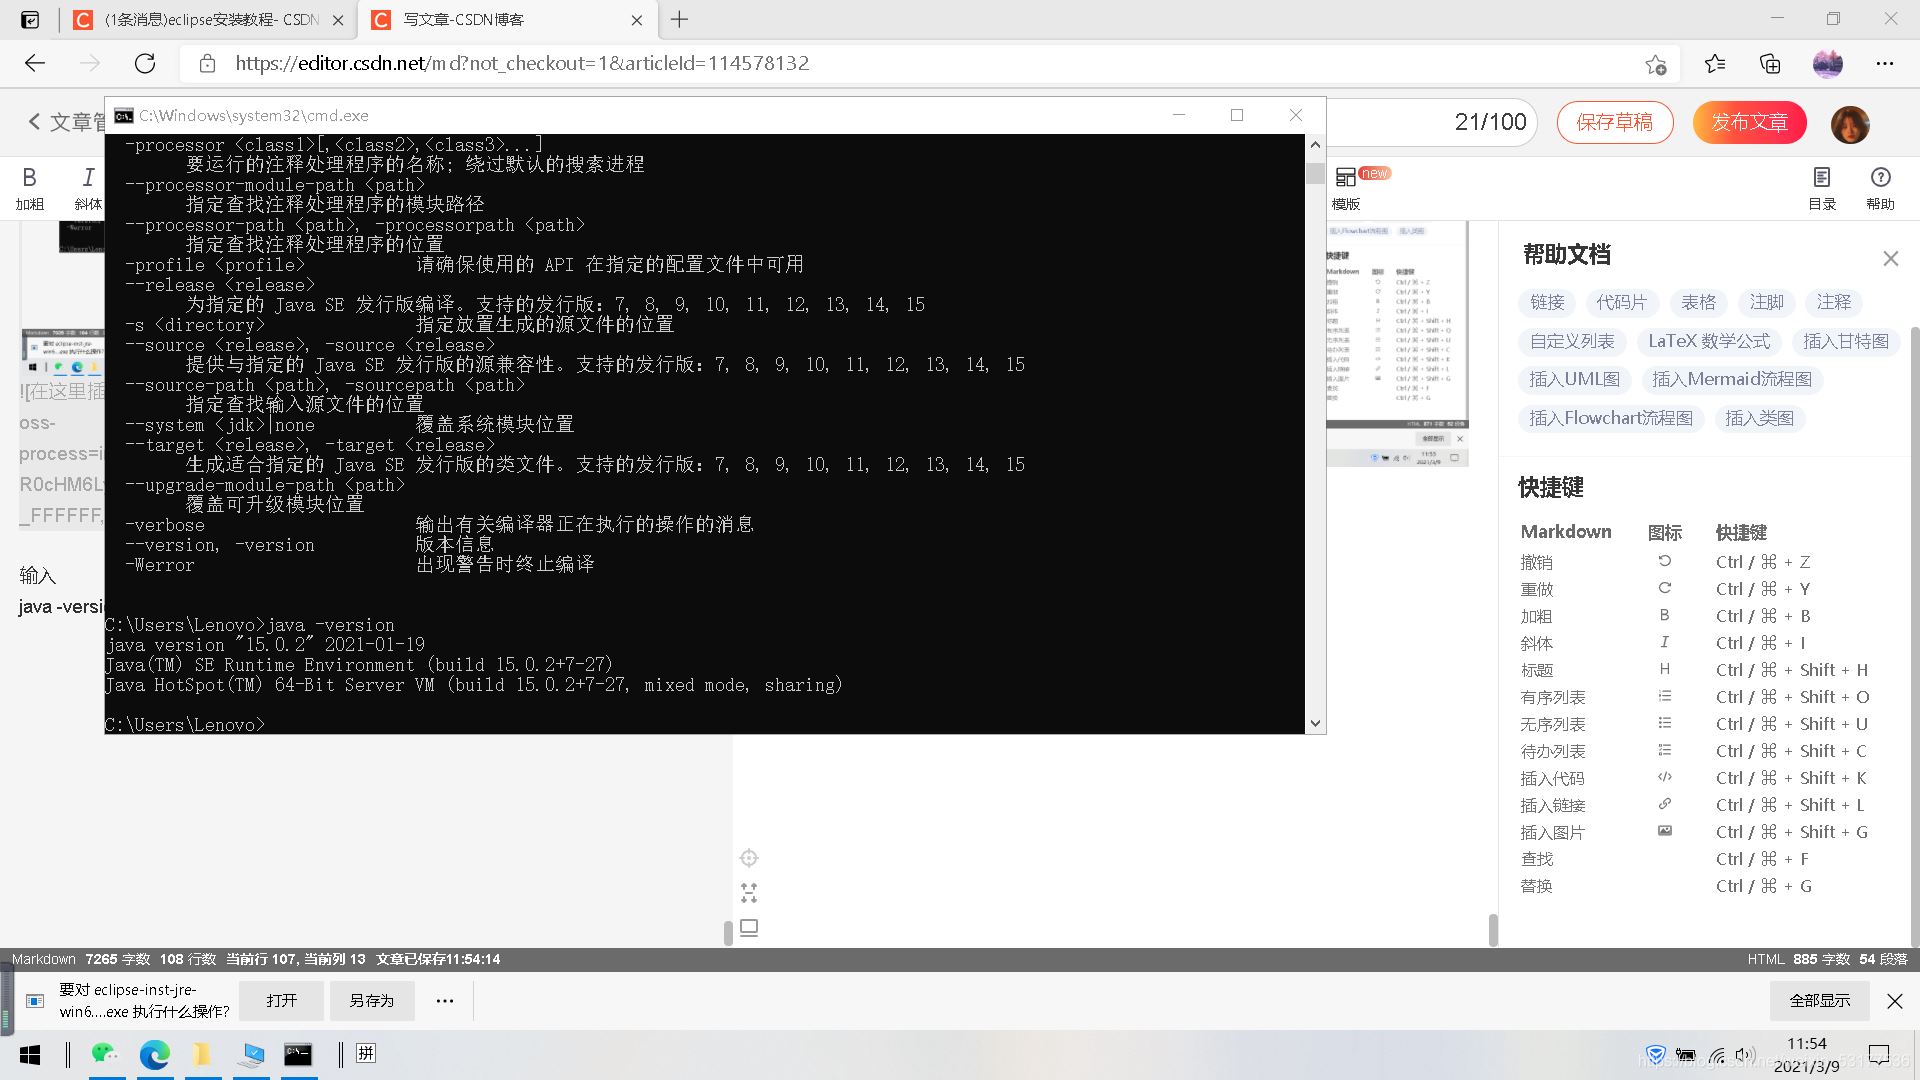The height and width of the screenshot is (1080, 1920).
Task: Toggle the 拼 input method indicator
Action: [365, 1054]
